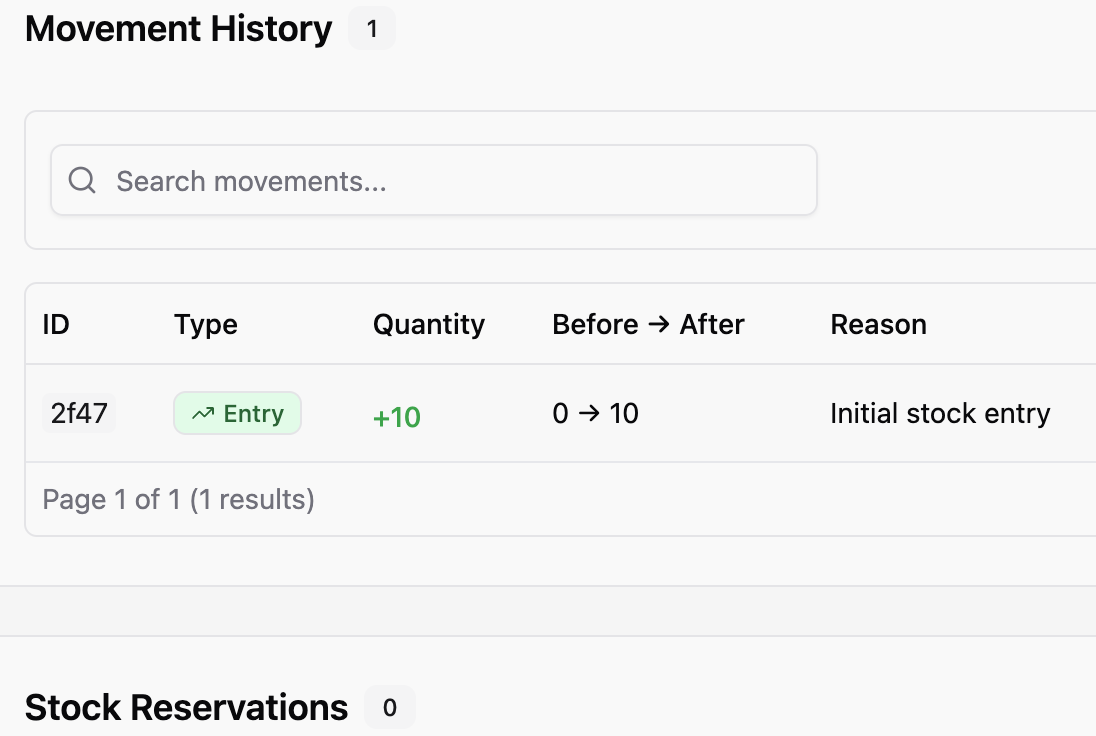Image resolution: width=1096 pixels, height=736 pixels.
Task: Open movement ID 2f47
Action: point(79,414)
